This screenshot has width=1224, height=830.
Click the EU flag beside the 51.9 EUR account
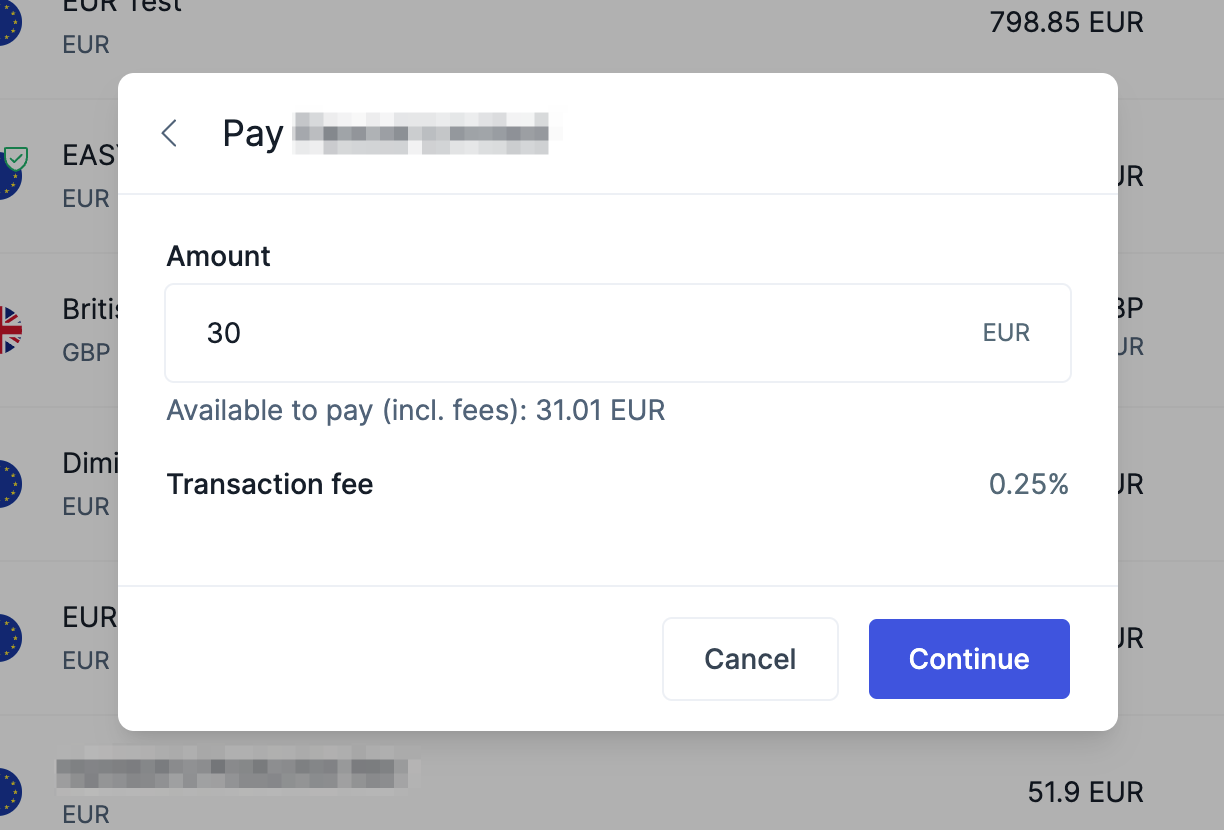tap(8, 792)
